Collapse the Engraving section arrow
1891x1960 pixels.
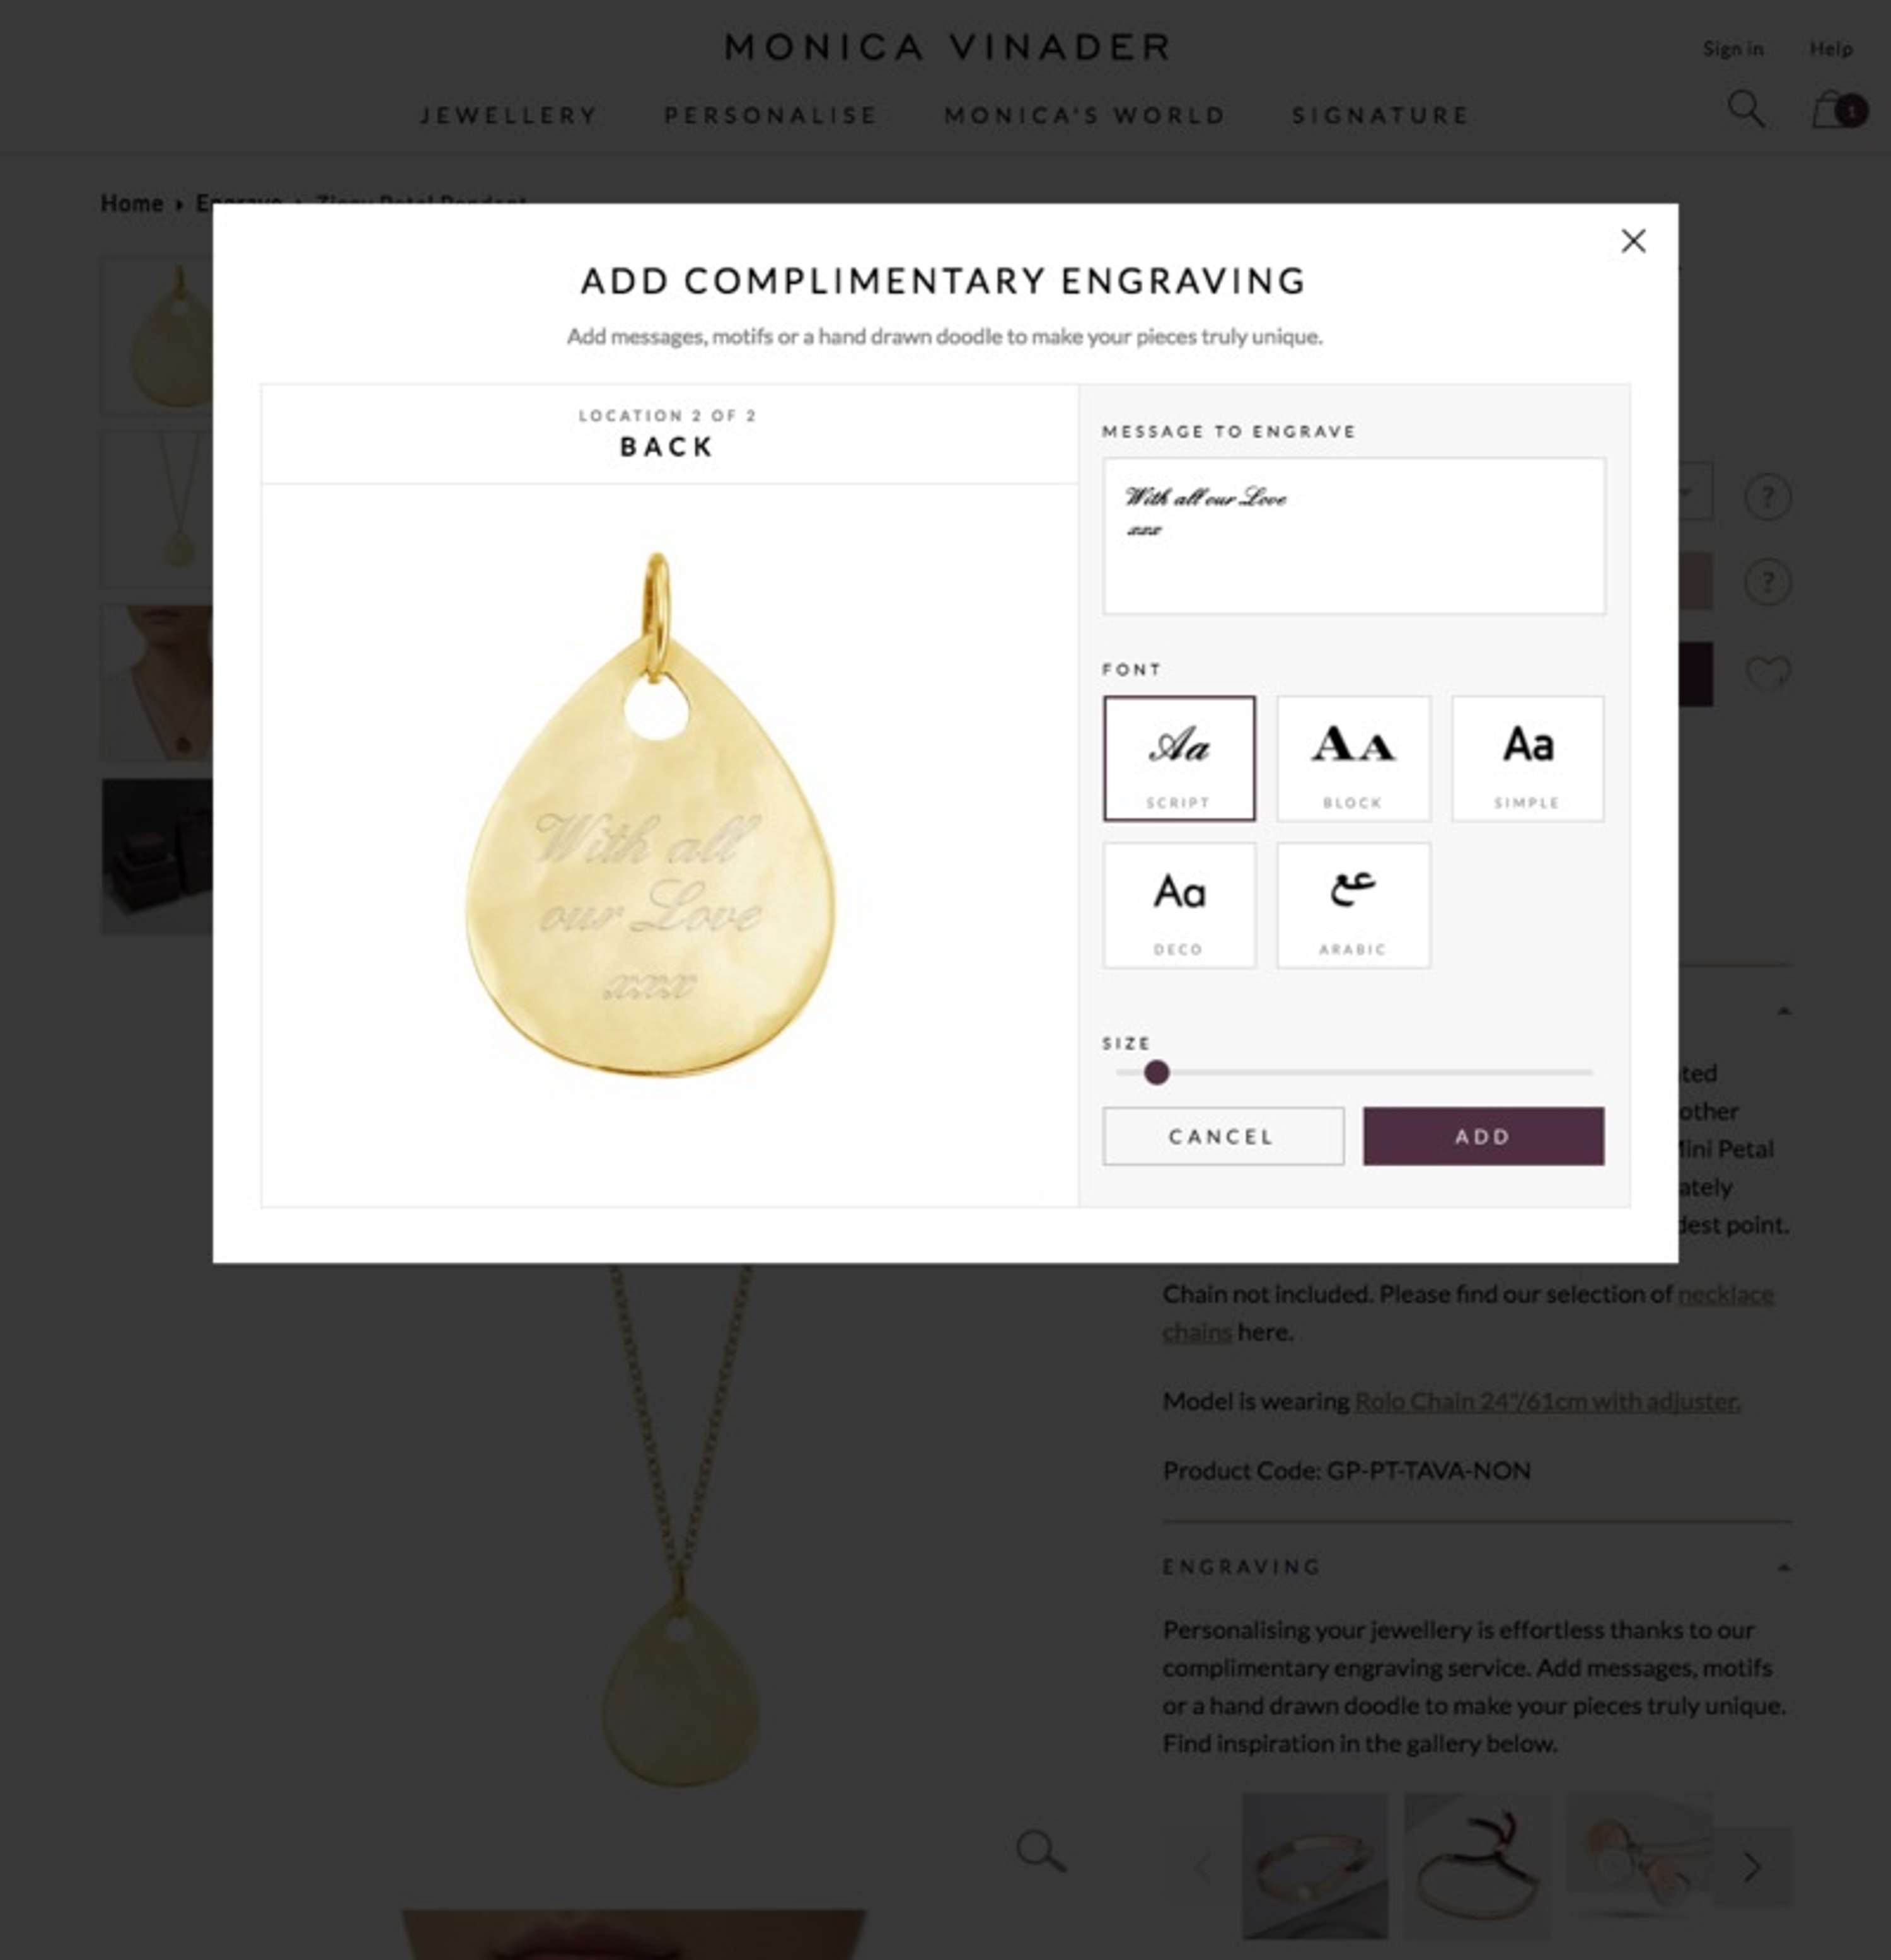1783,1567
